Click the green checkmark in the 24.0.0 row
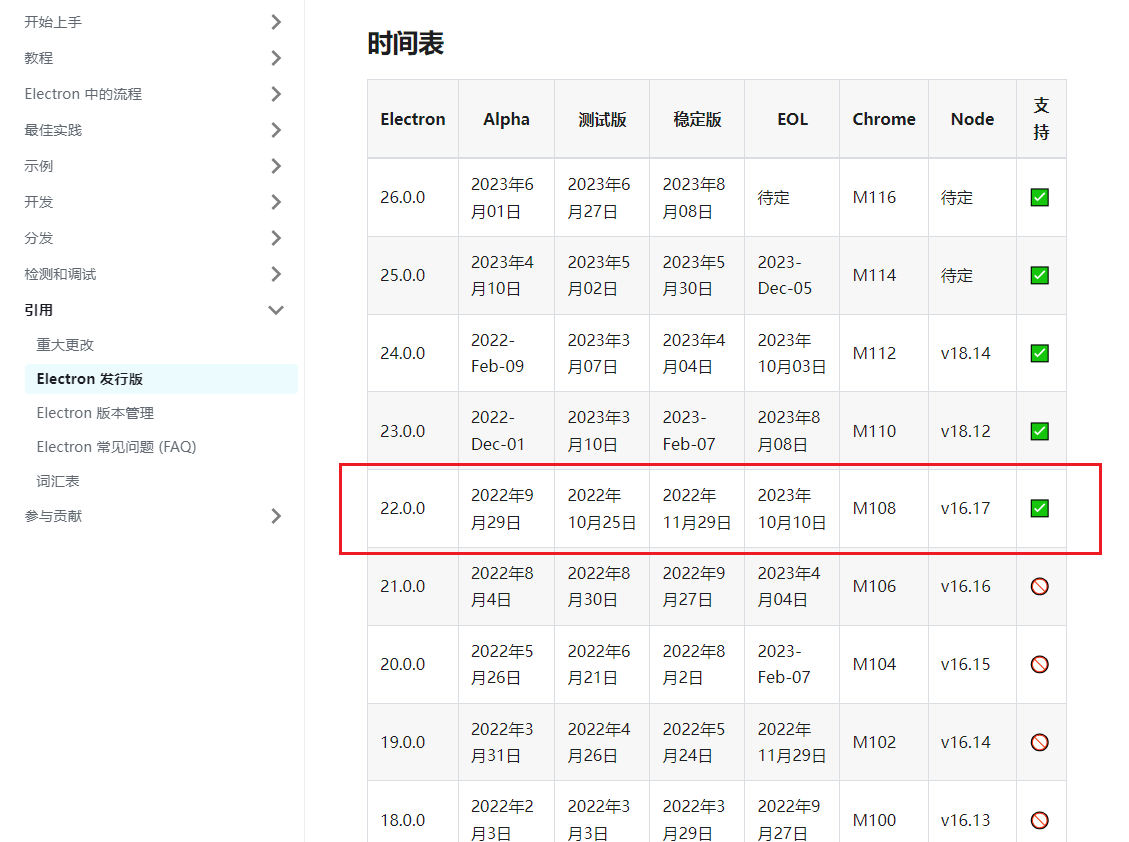 pos(1039,353)
